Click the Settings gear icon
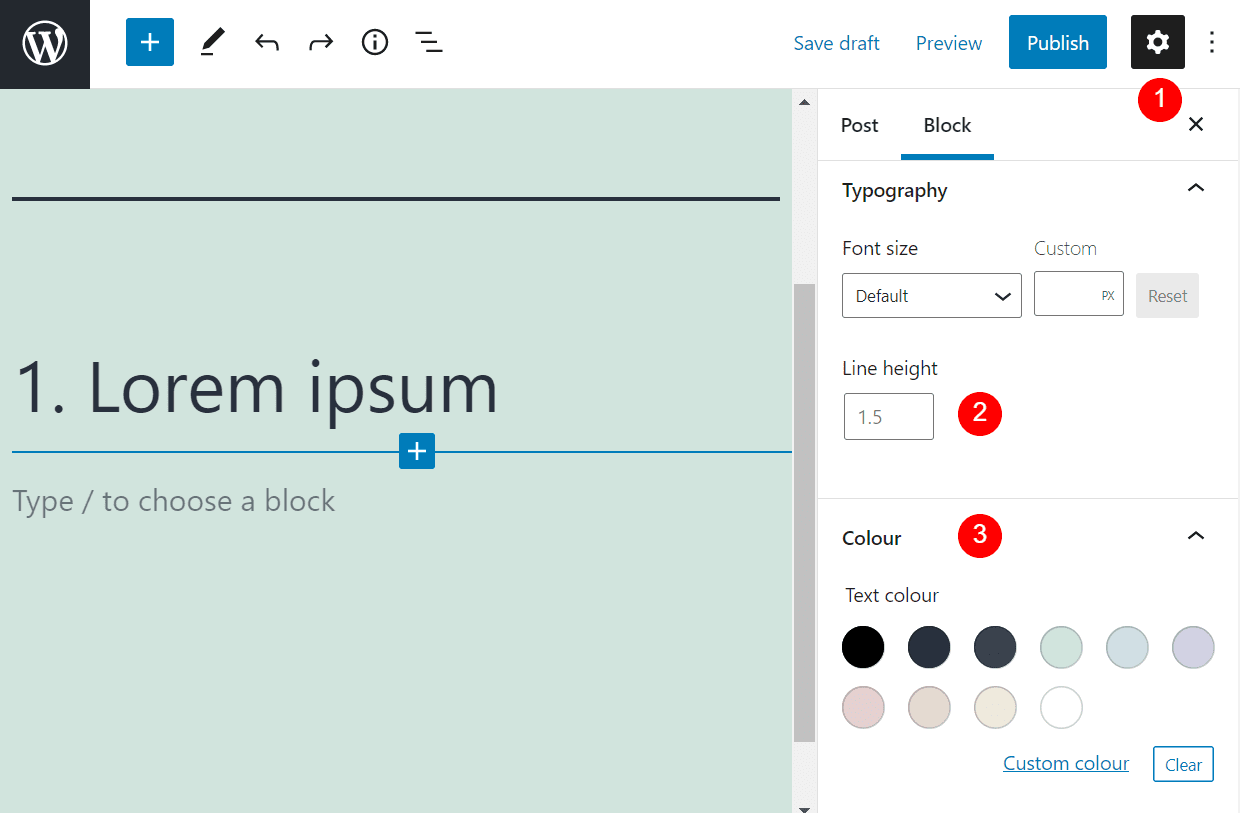This screenshot has height=813, width=1240. pyautogui.click(x=1157, y=42)
